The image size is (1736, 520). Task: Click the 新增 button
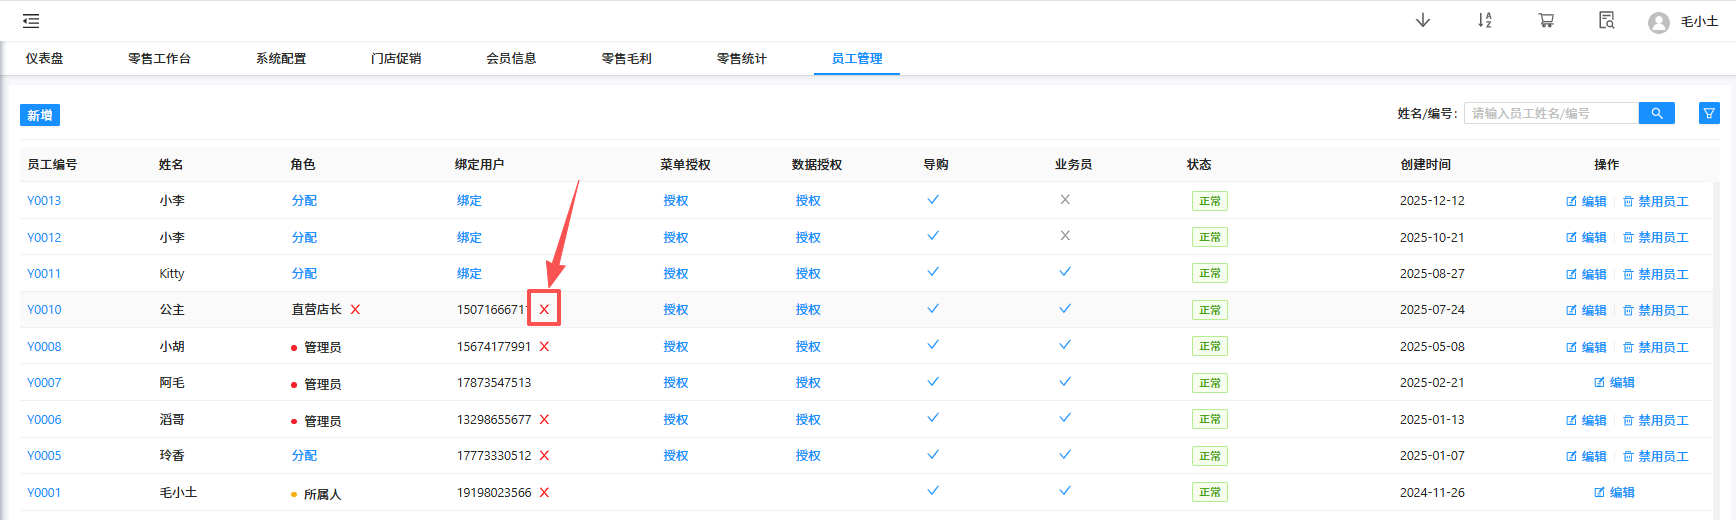click(x=40, y=115)
